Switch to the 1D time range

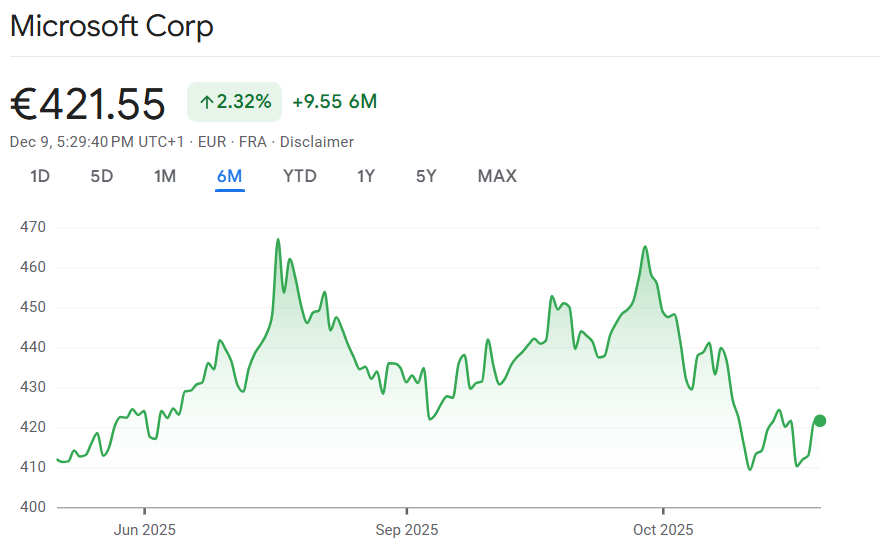[40, 177]
